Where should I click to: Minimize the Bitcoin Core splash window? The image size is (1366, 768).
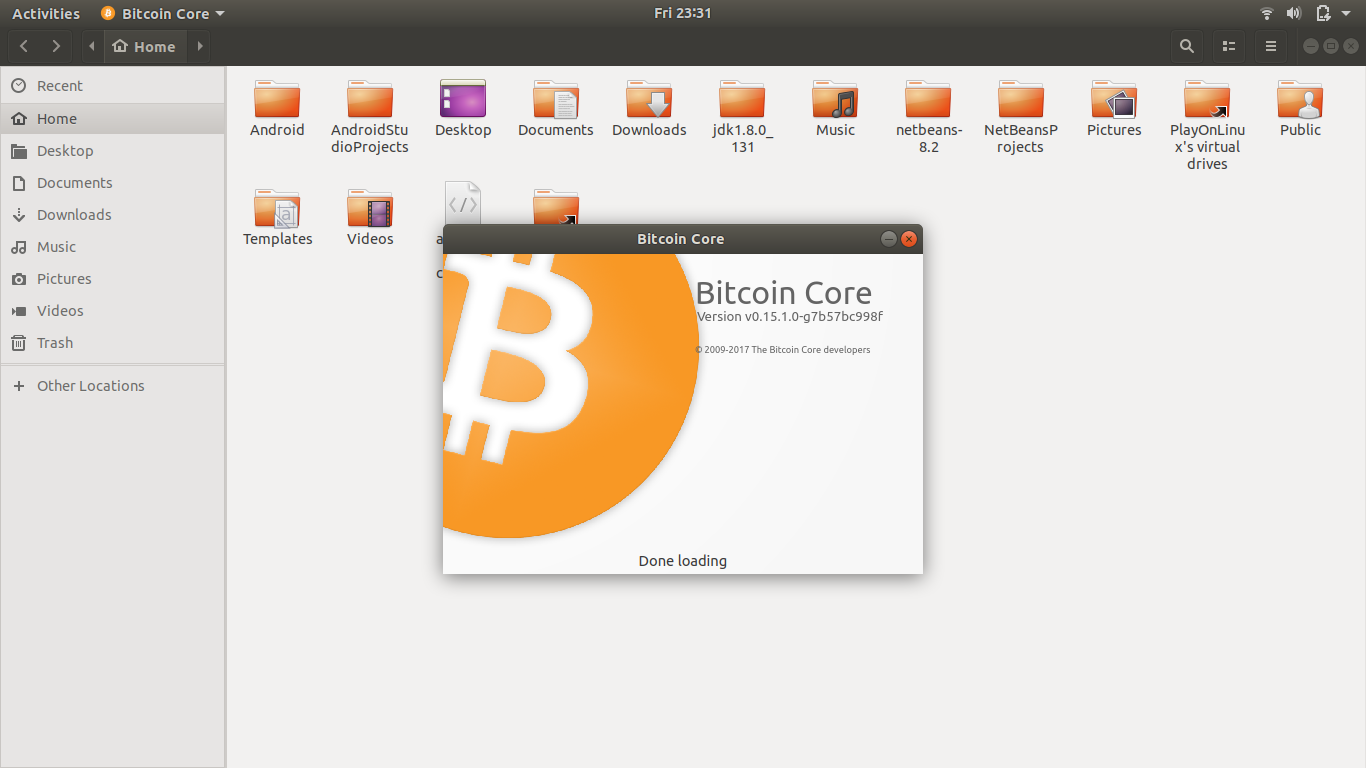click(x=888, y=239)
